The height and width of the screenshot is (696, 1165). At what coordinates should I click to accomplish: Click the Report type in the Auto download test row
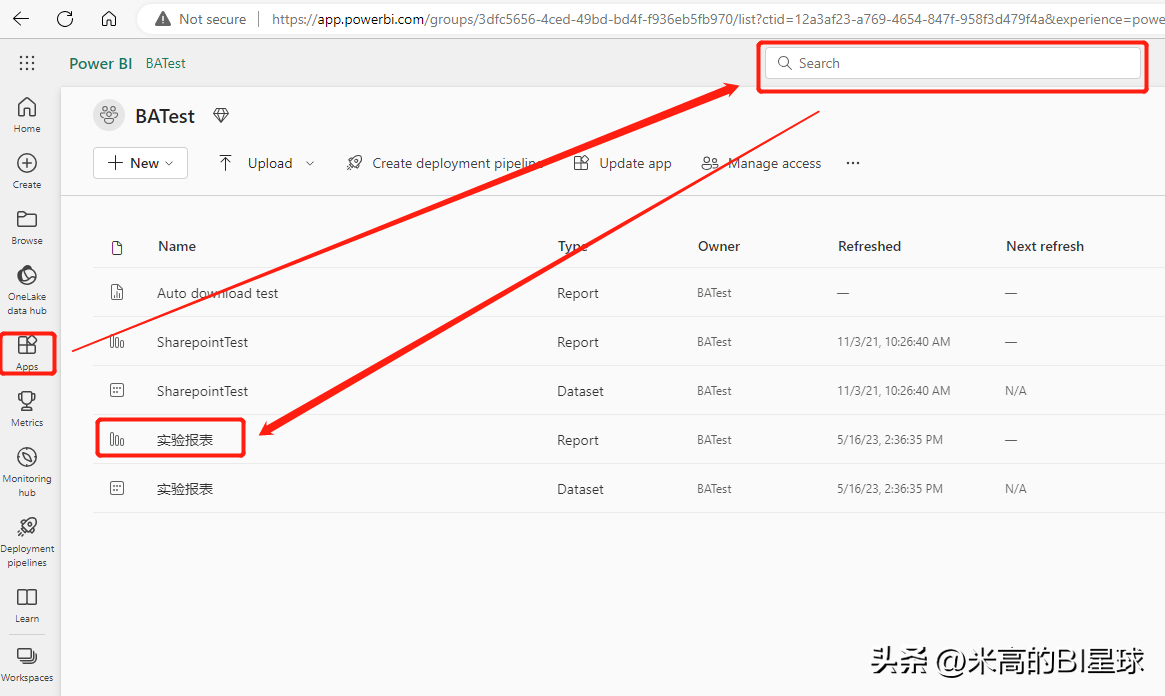click(x=577, y=293)
